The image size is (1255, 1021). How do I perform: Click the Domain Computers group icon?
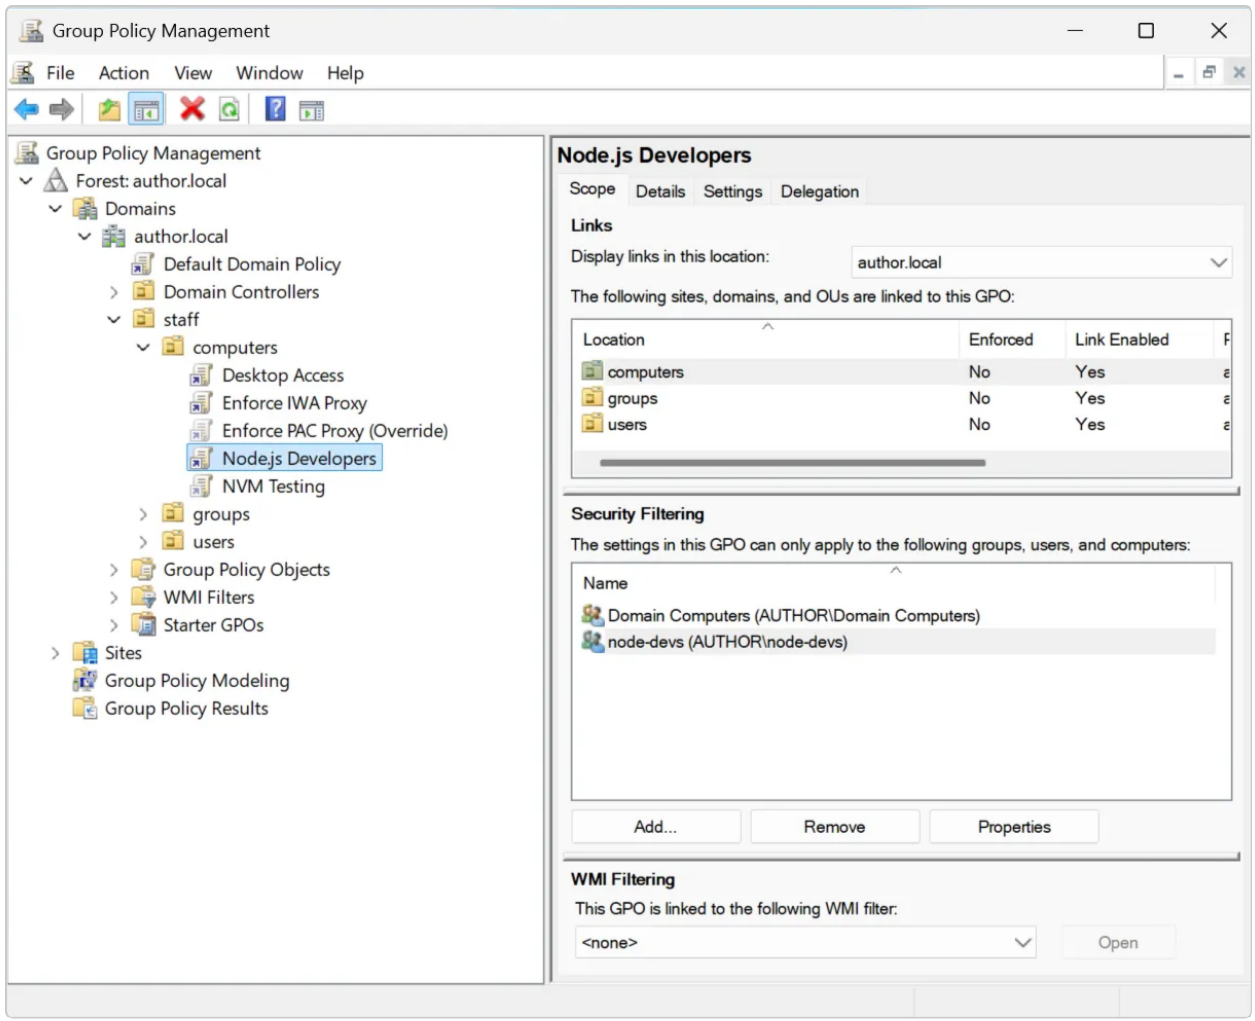[593, 615]
